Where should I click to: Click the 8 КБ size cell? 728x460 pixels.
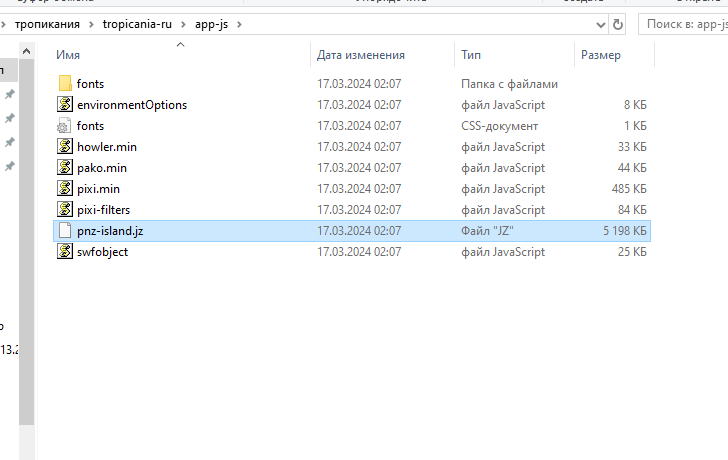[x=635, y=105]
